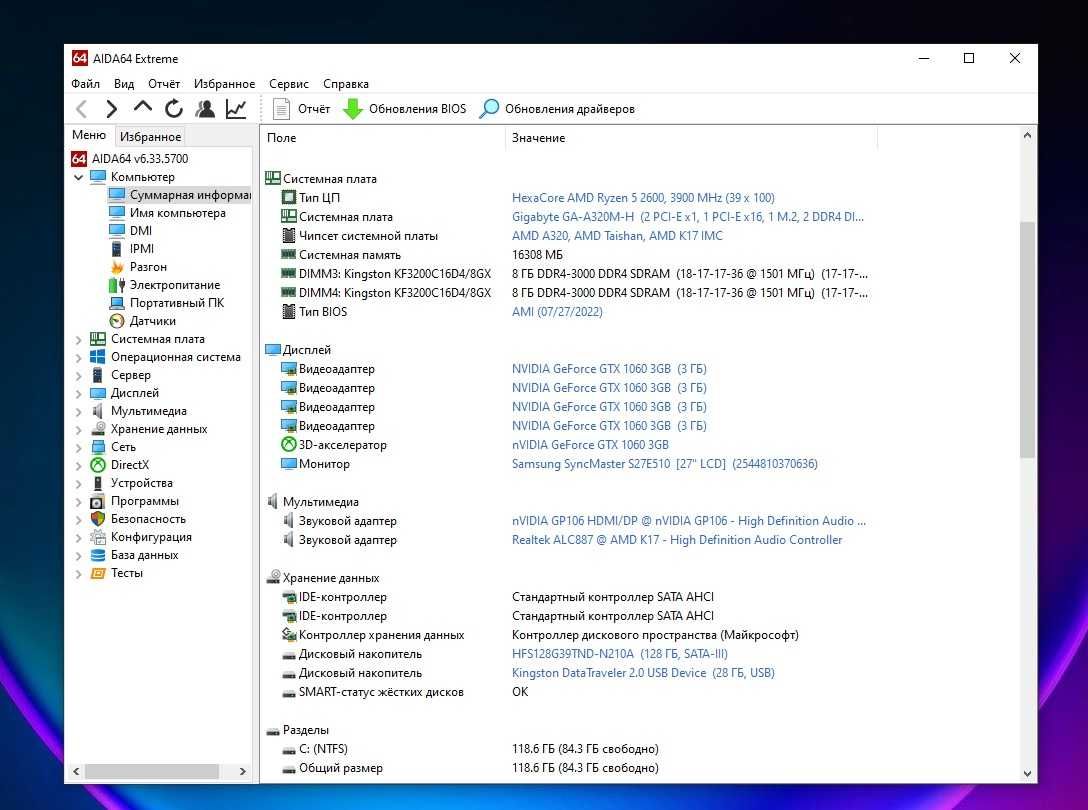Open HexaCore AMD Ryzen 5 2600 link
This screenshot has height=810, width=1088.
tap(643, 198)
